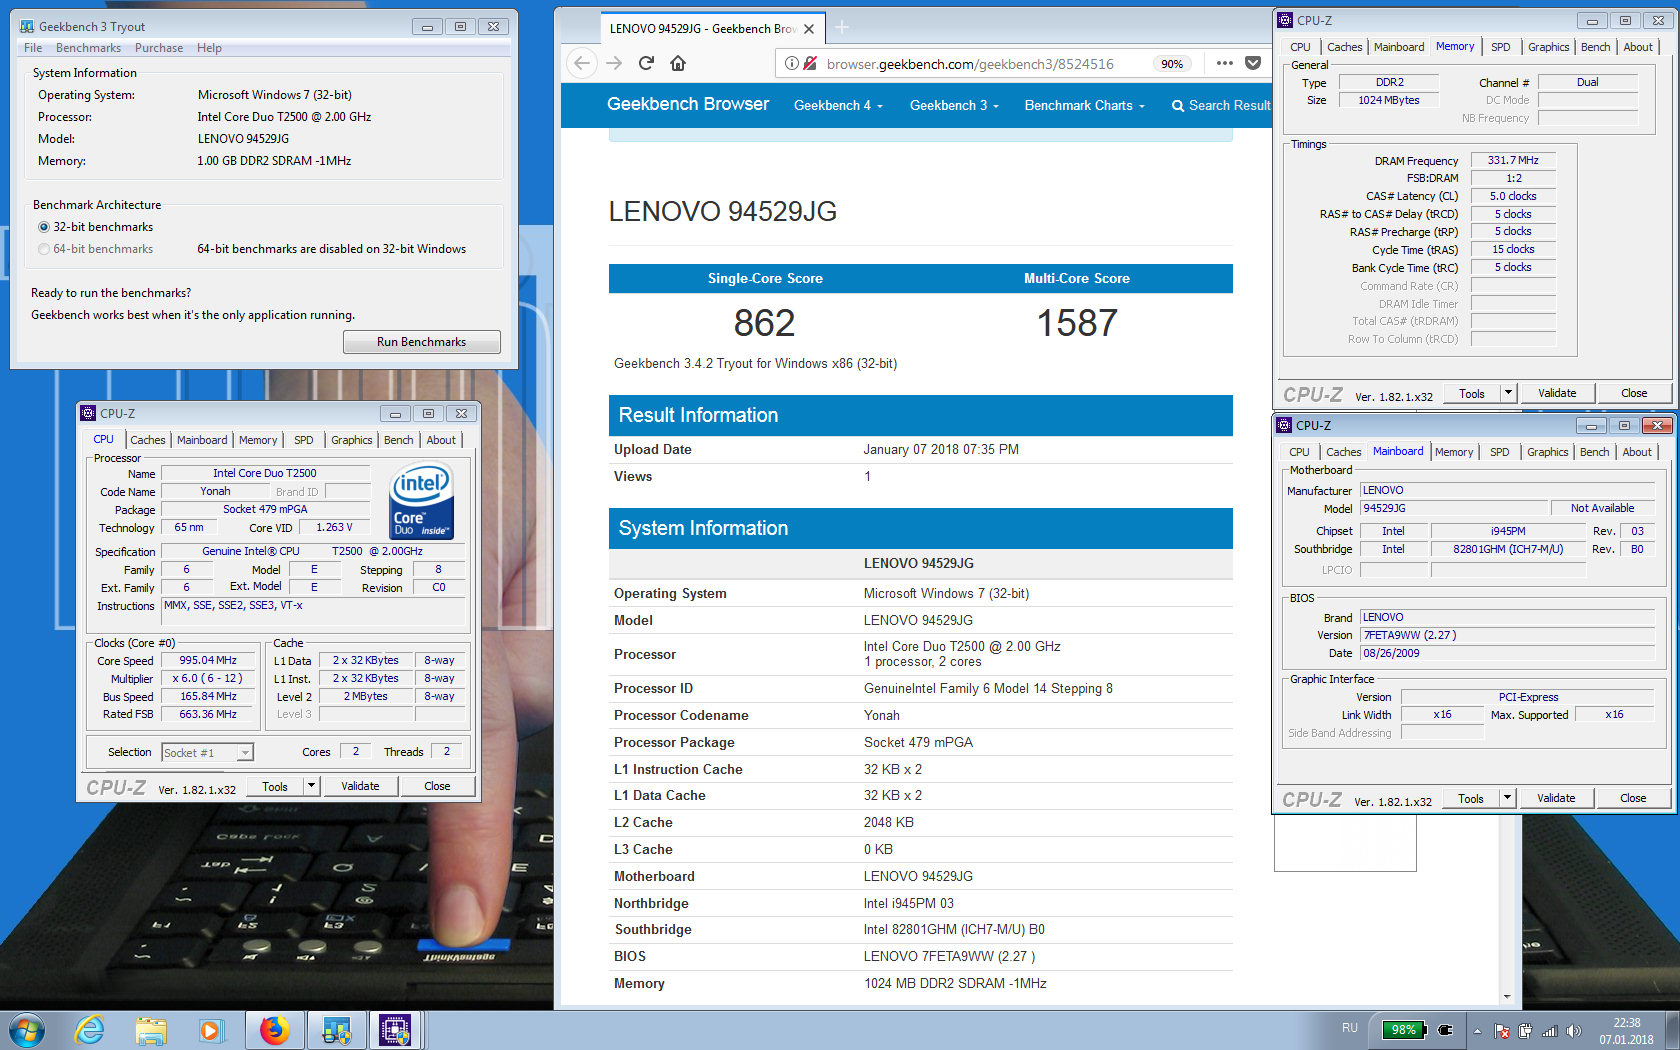Open About tab in Memory CPU-Z window
The image size is (1680, 1050).
click(1637, 47)
